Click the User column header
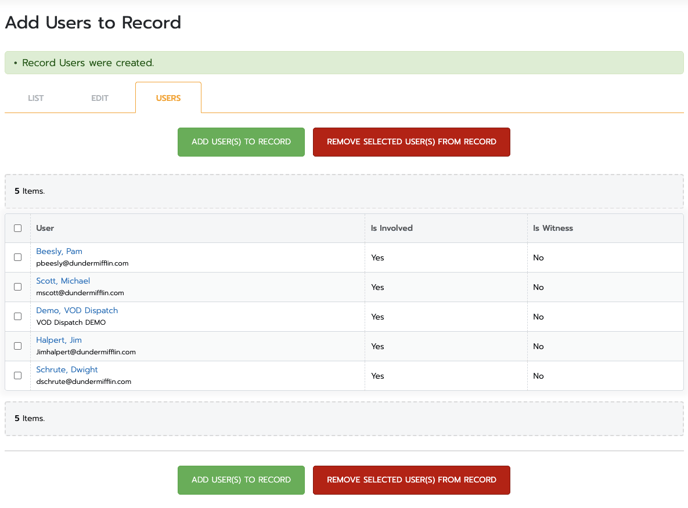Image resolution: width=688 pixels, height=508 pixels. tap(45, 228)
